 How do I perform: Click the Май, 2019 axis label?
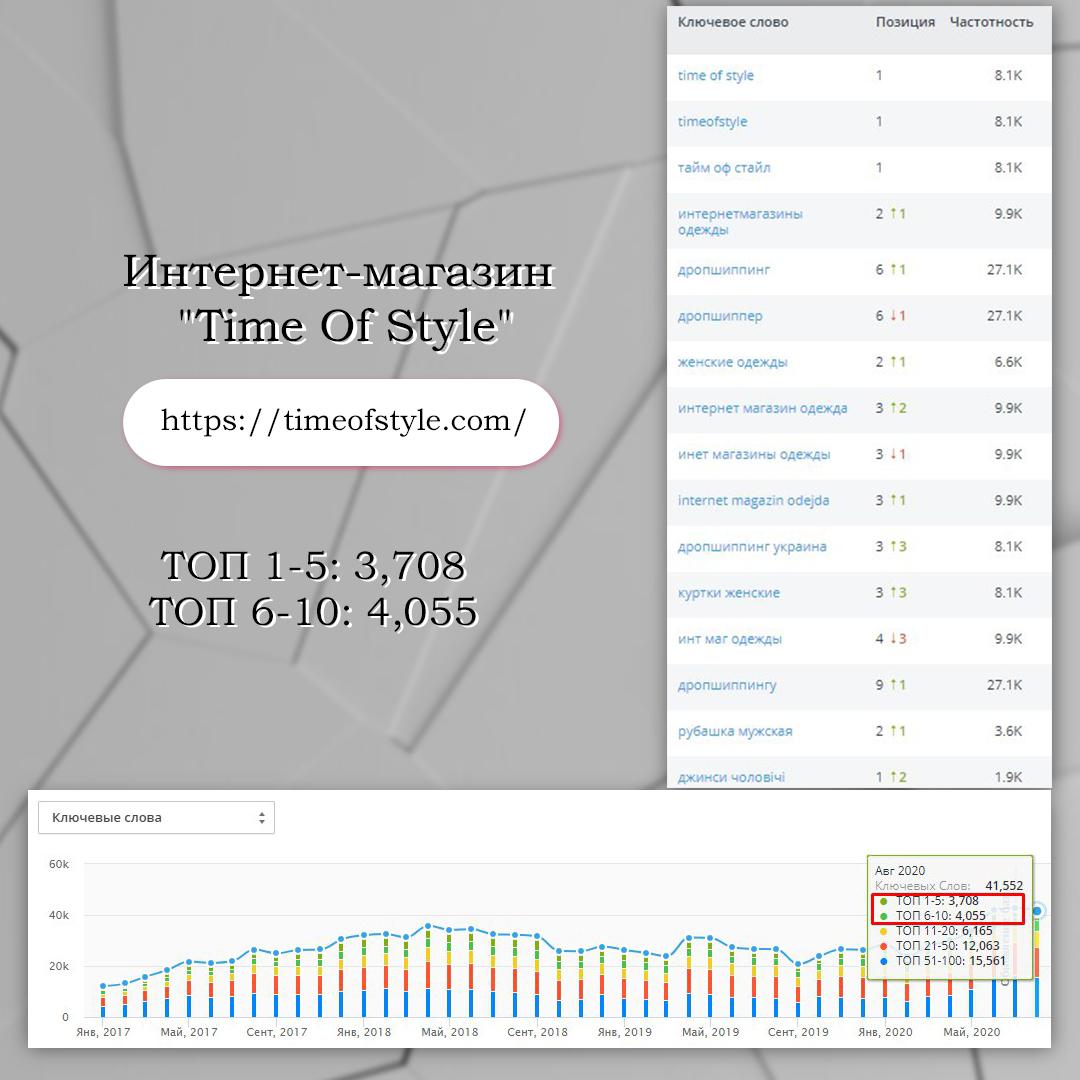tap(710, 1032)
